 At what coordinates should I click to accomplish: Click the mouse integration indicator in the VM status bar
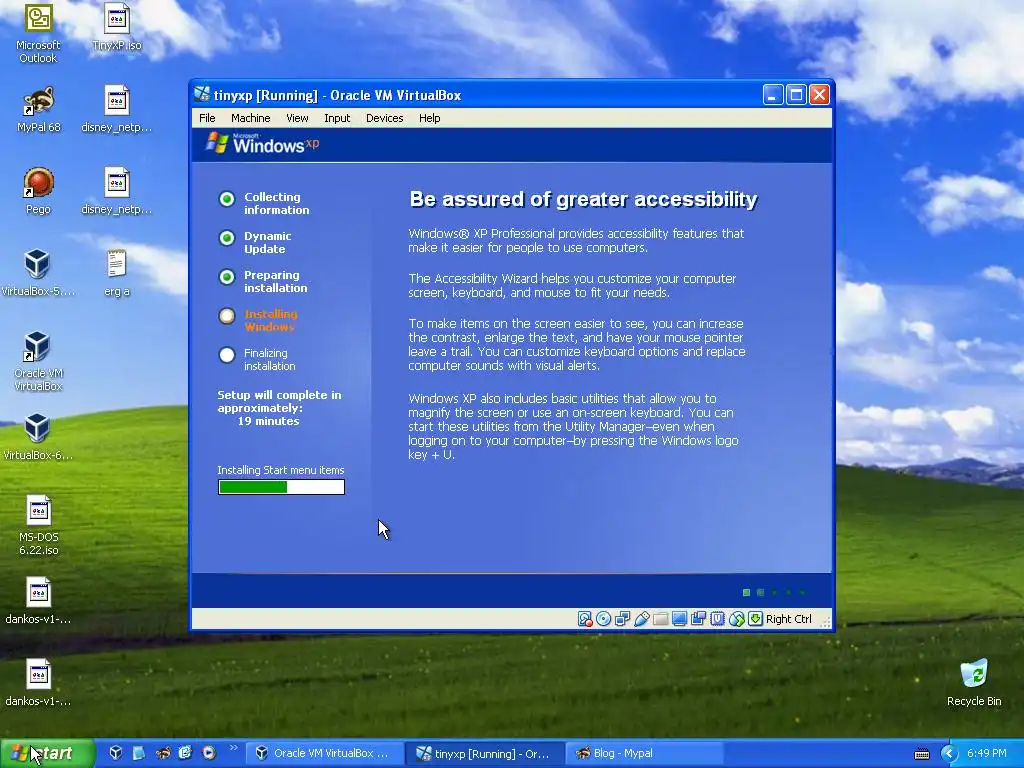[737, 618]
